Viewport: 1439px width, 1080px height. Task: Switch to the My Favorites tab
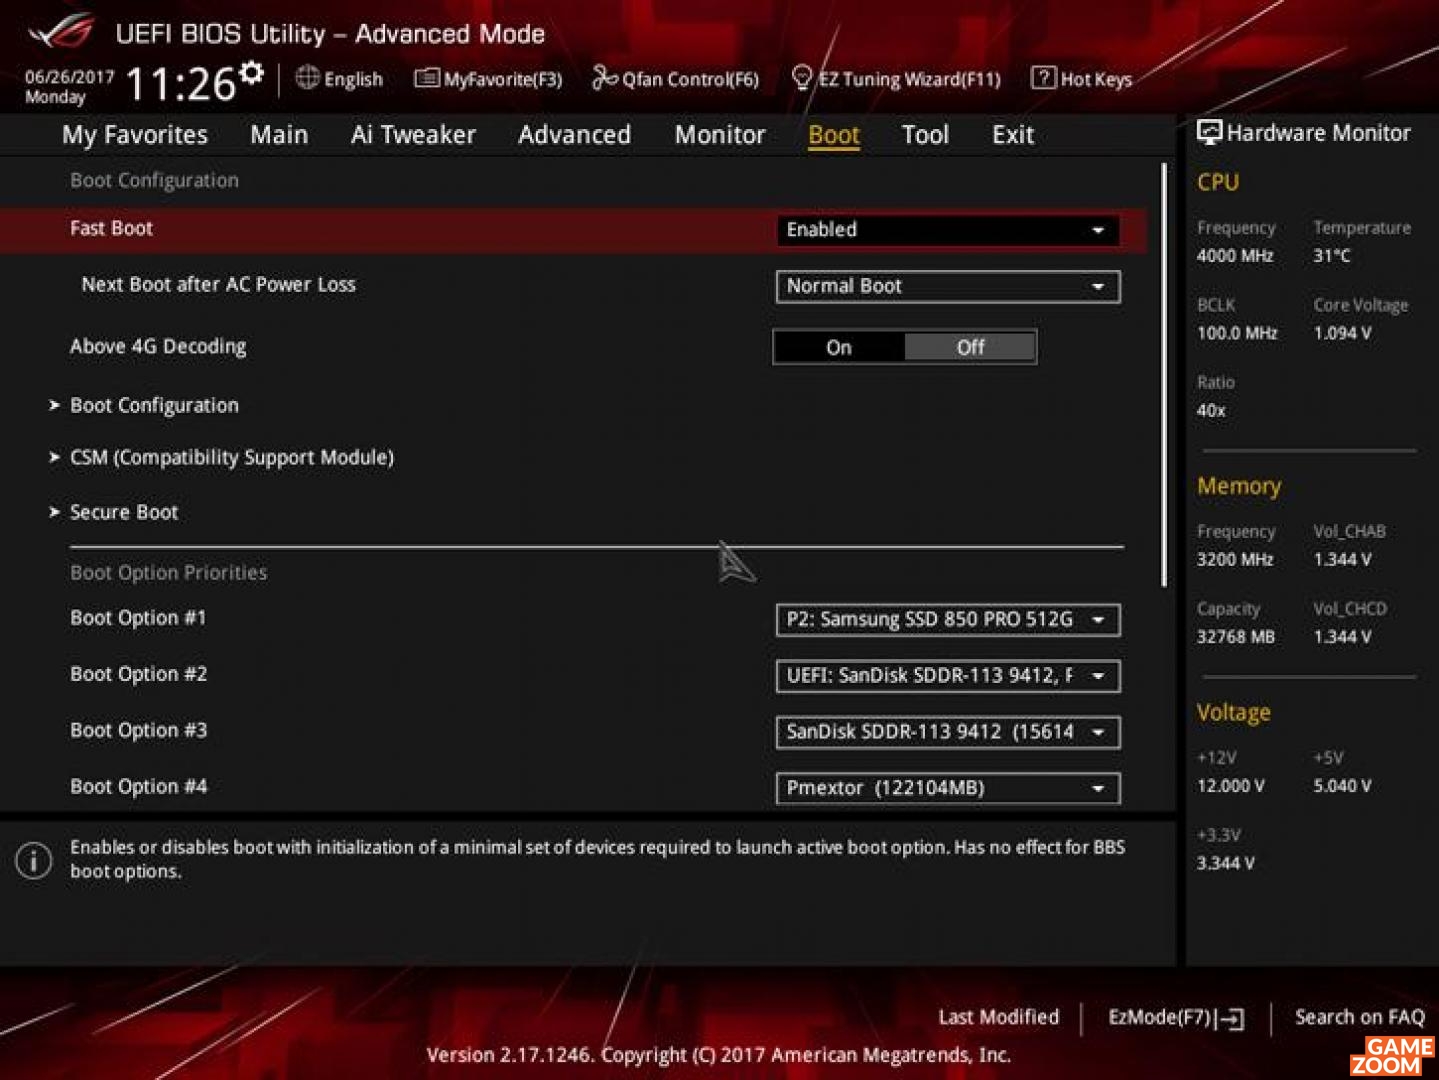tap(135, 135)
